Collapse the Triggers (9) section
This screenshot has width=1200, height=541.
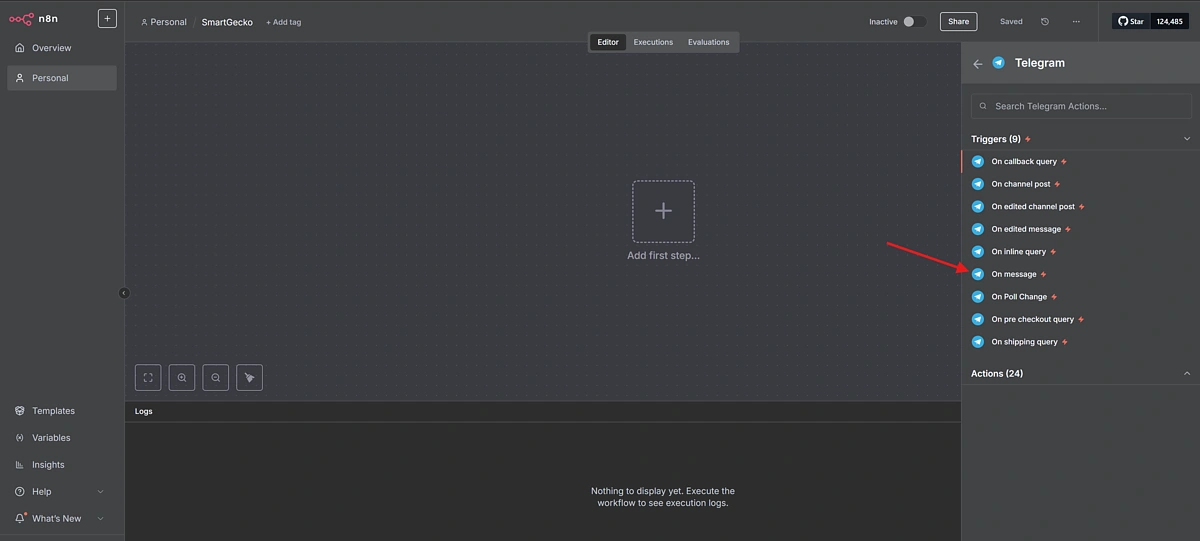pos(1187,139)
